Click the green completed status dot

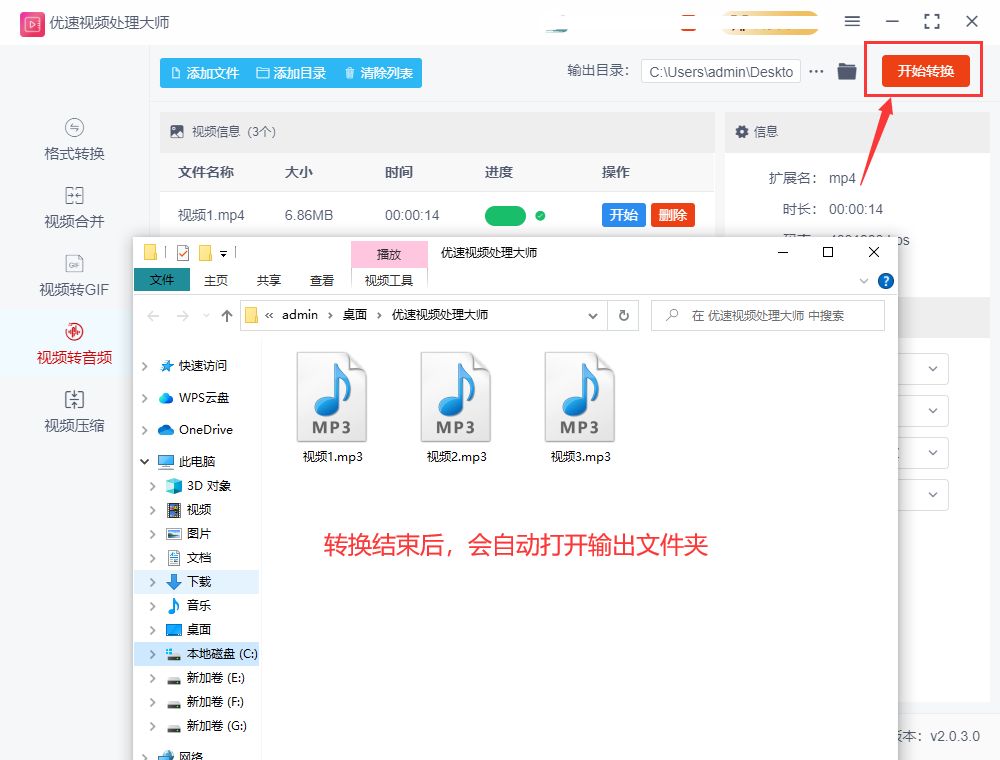[540, 216]
